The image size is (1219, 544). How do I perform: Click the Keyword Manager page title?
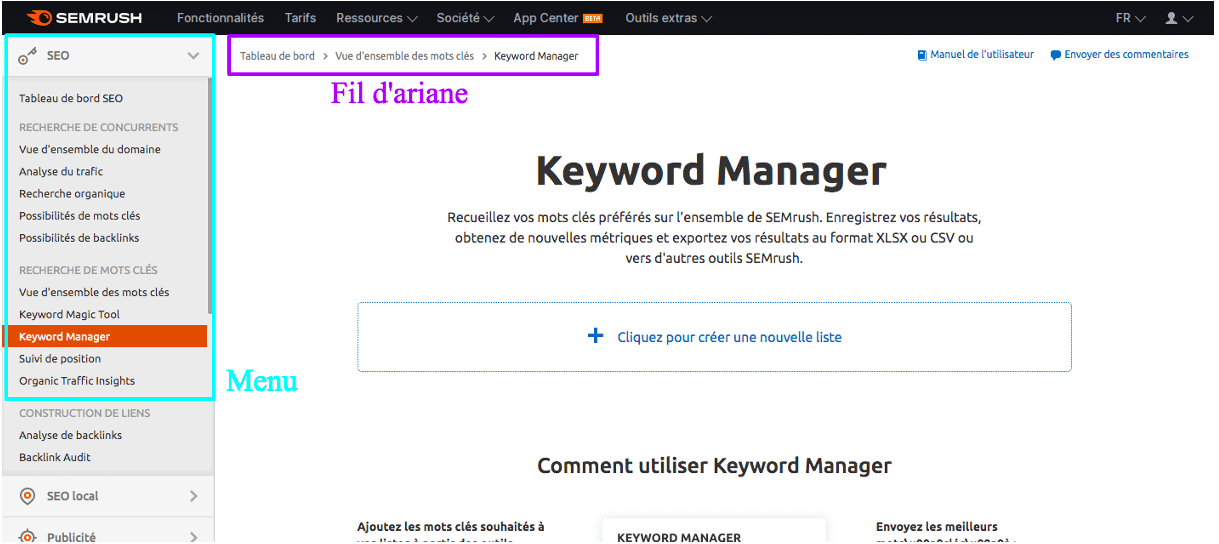(x=711, y=171)
